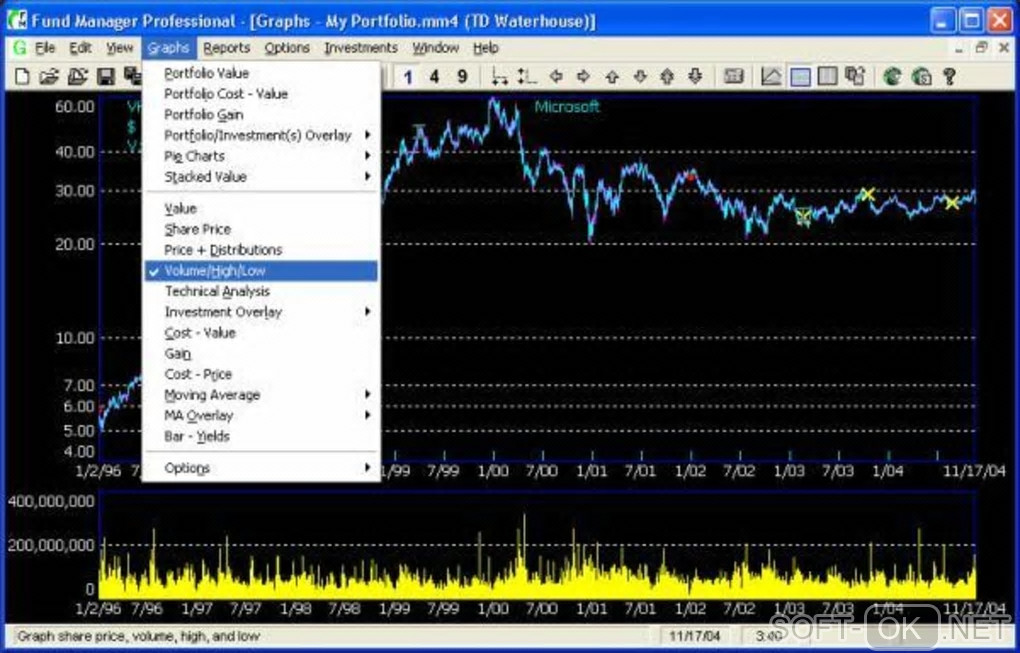Image resolution: width=1020 pixels, height=653 pixels.
Task: Choose the Share Price graph
Action: click(x=261, y=229)
